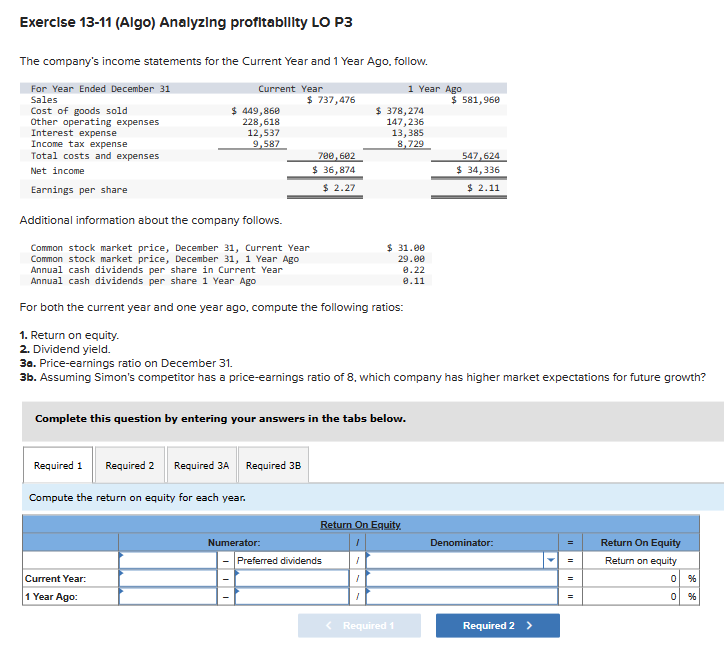
Task: Click dividends per share value '0.22'
Action: click(x=414, y=270)
